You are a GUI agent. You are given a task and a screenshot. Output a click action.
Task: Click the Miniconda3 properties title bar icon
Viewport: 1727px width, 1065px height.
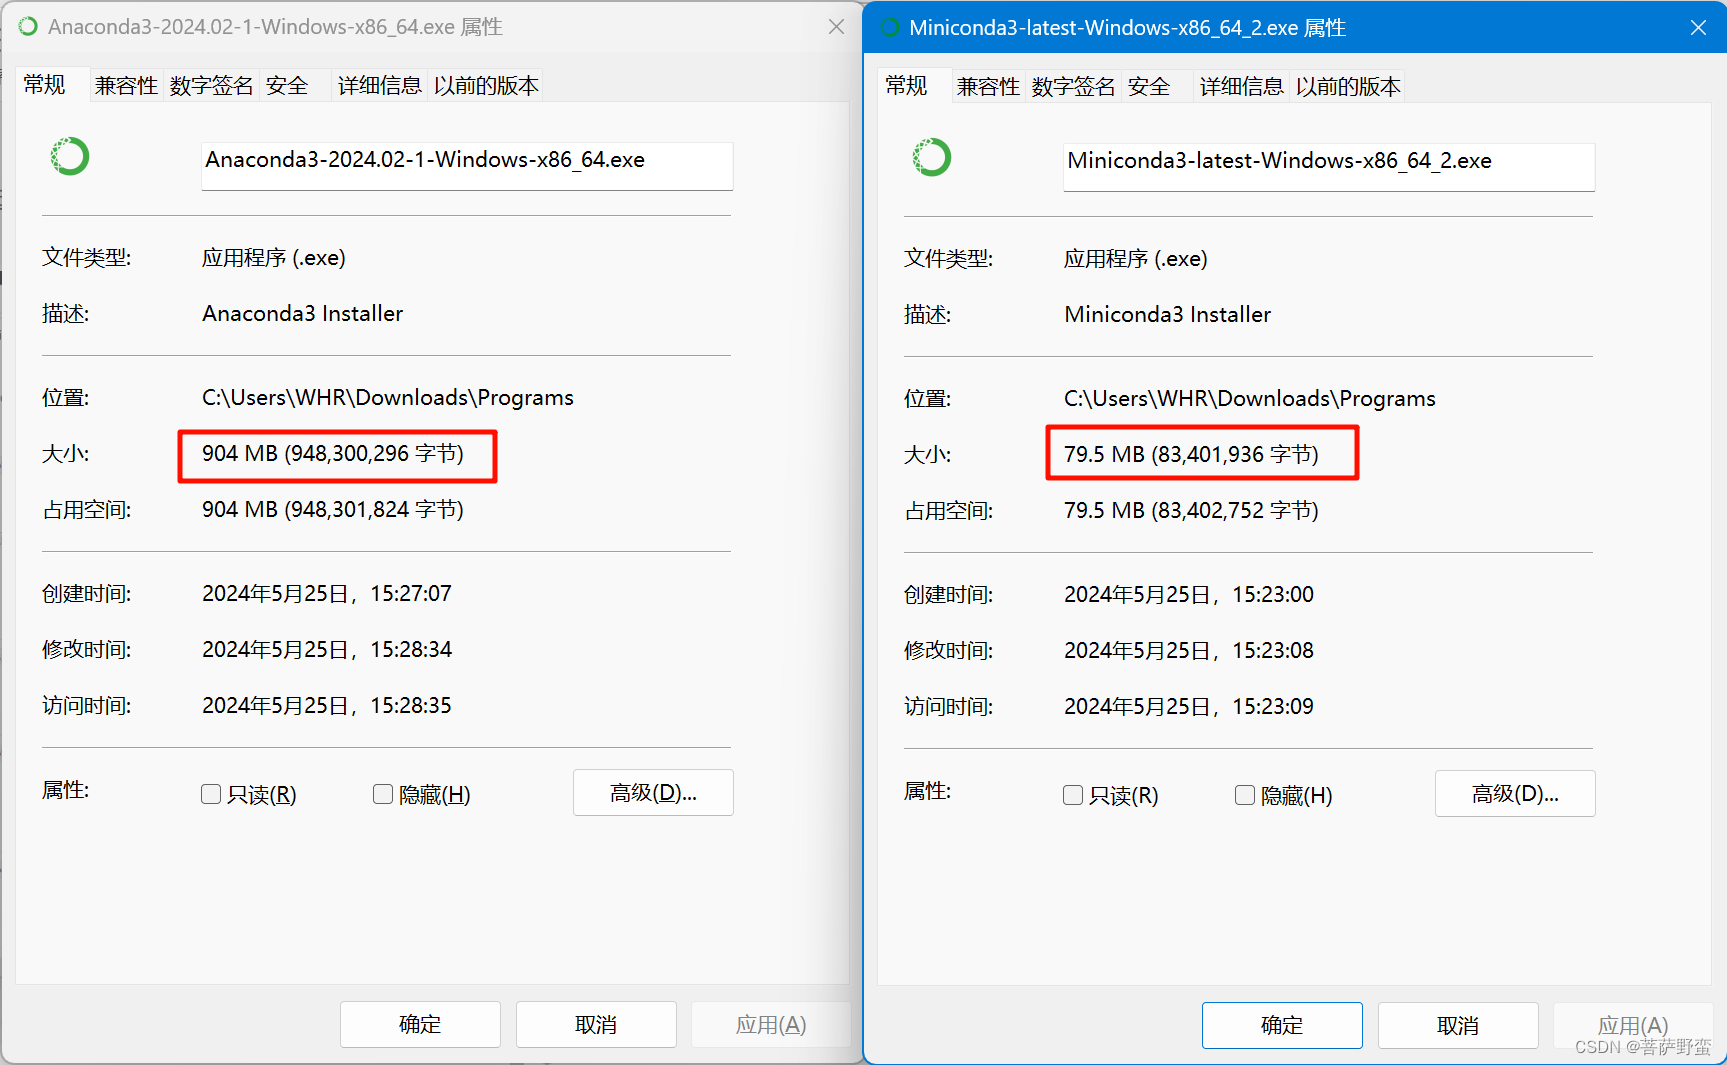tap(890, 28)
